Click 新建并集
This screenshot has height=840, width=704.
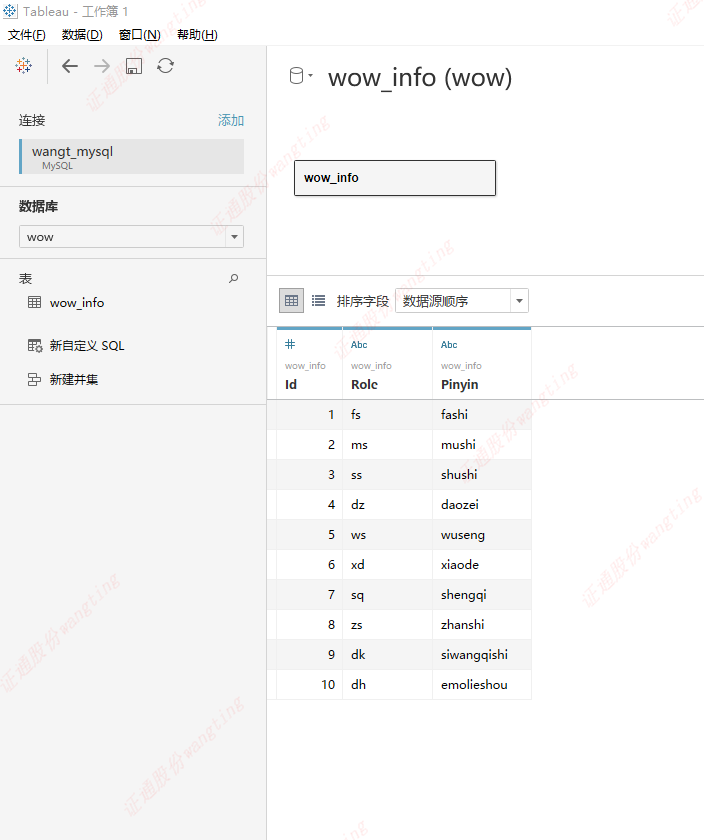click(x=74, y=379)
